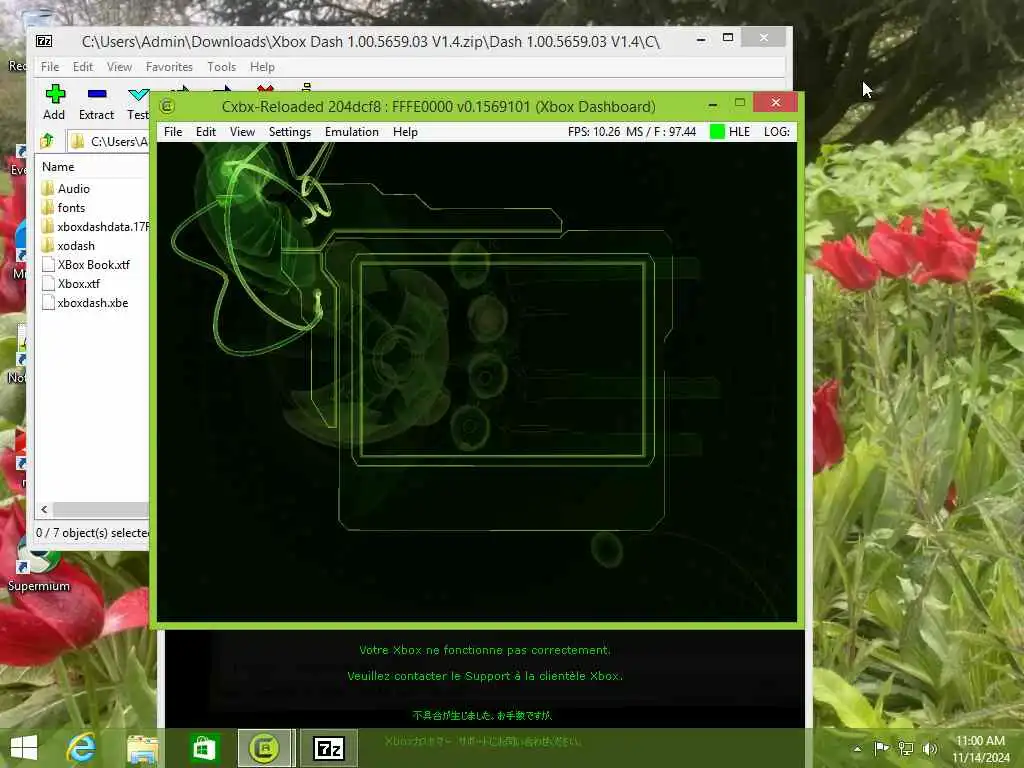
Task: Open the 7-Zip Help menu
Action: coord(262,67)
